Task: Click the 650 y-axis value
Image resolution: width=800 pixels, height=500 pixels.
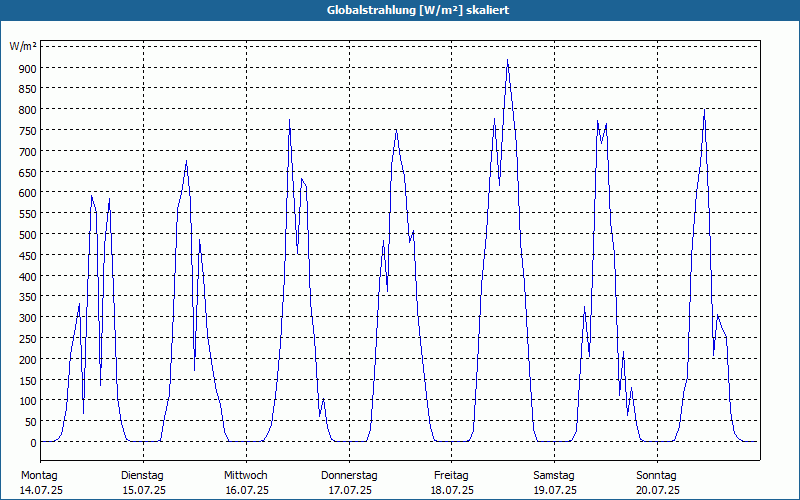Action: (28, 172)
